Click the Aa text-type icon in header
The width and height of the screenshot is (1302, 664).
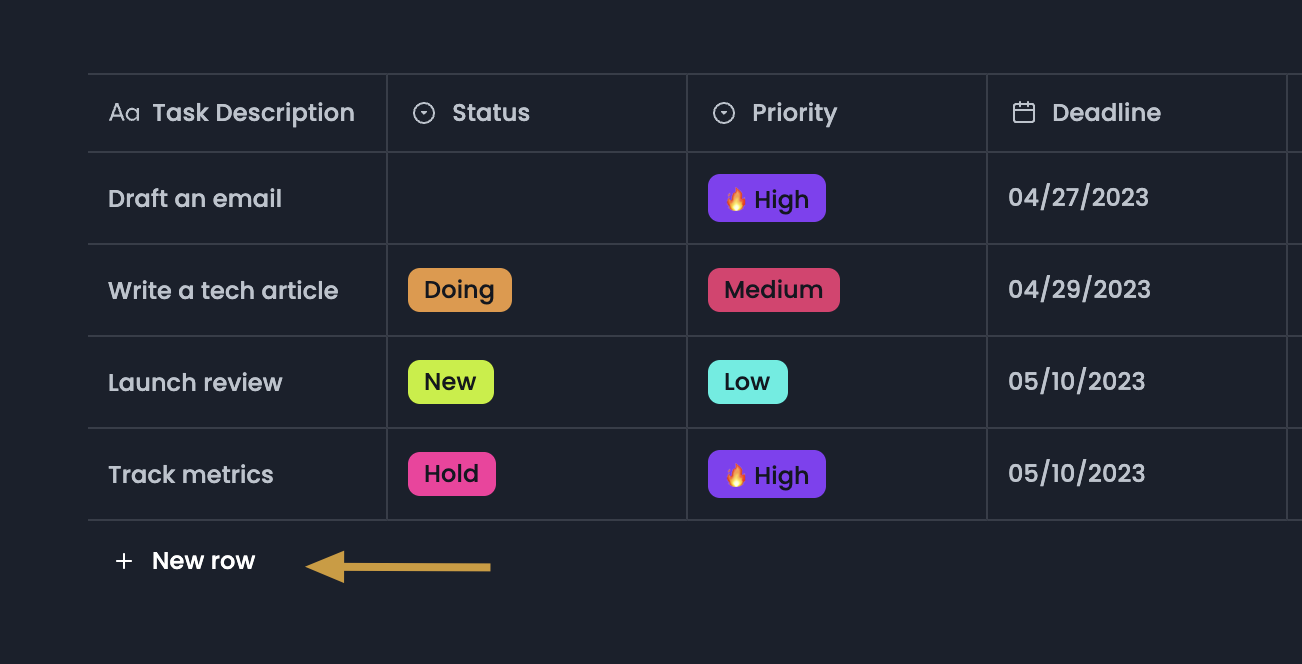[124, 113]
